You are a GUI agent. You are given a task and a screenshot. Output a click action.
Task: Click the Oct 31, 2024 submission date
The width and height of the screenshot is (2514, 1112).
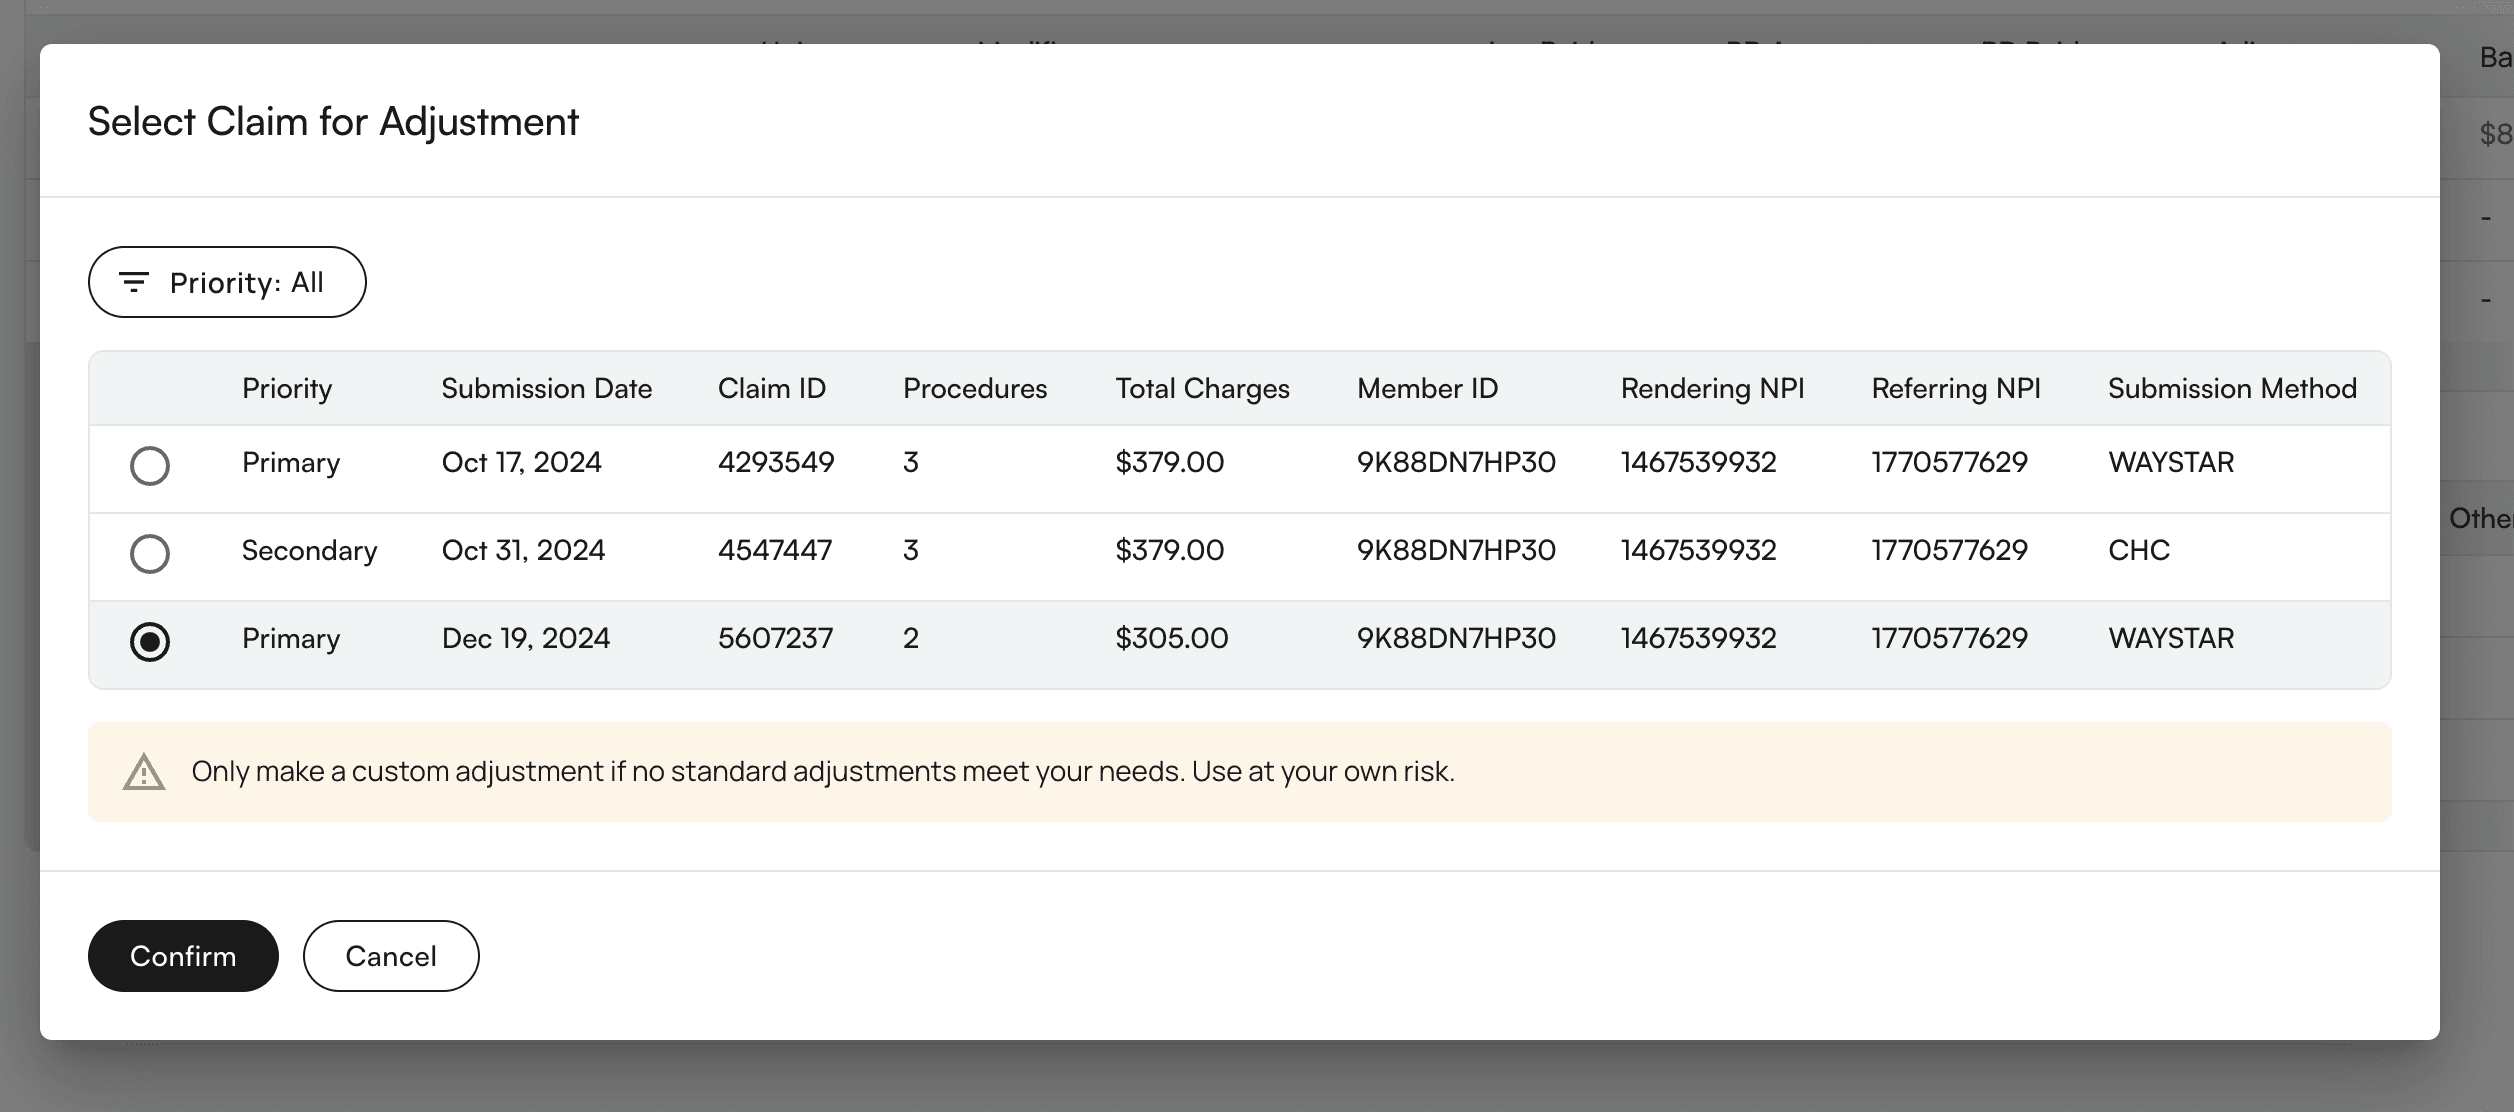click(523, 551)
